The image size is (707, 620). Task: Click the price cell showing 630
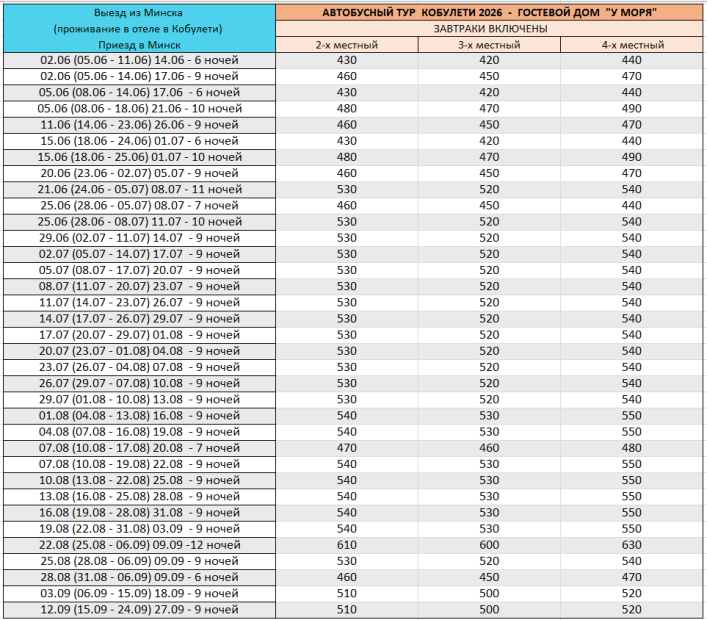pos(631,545)
